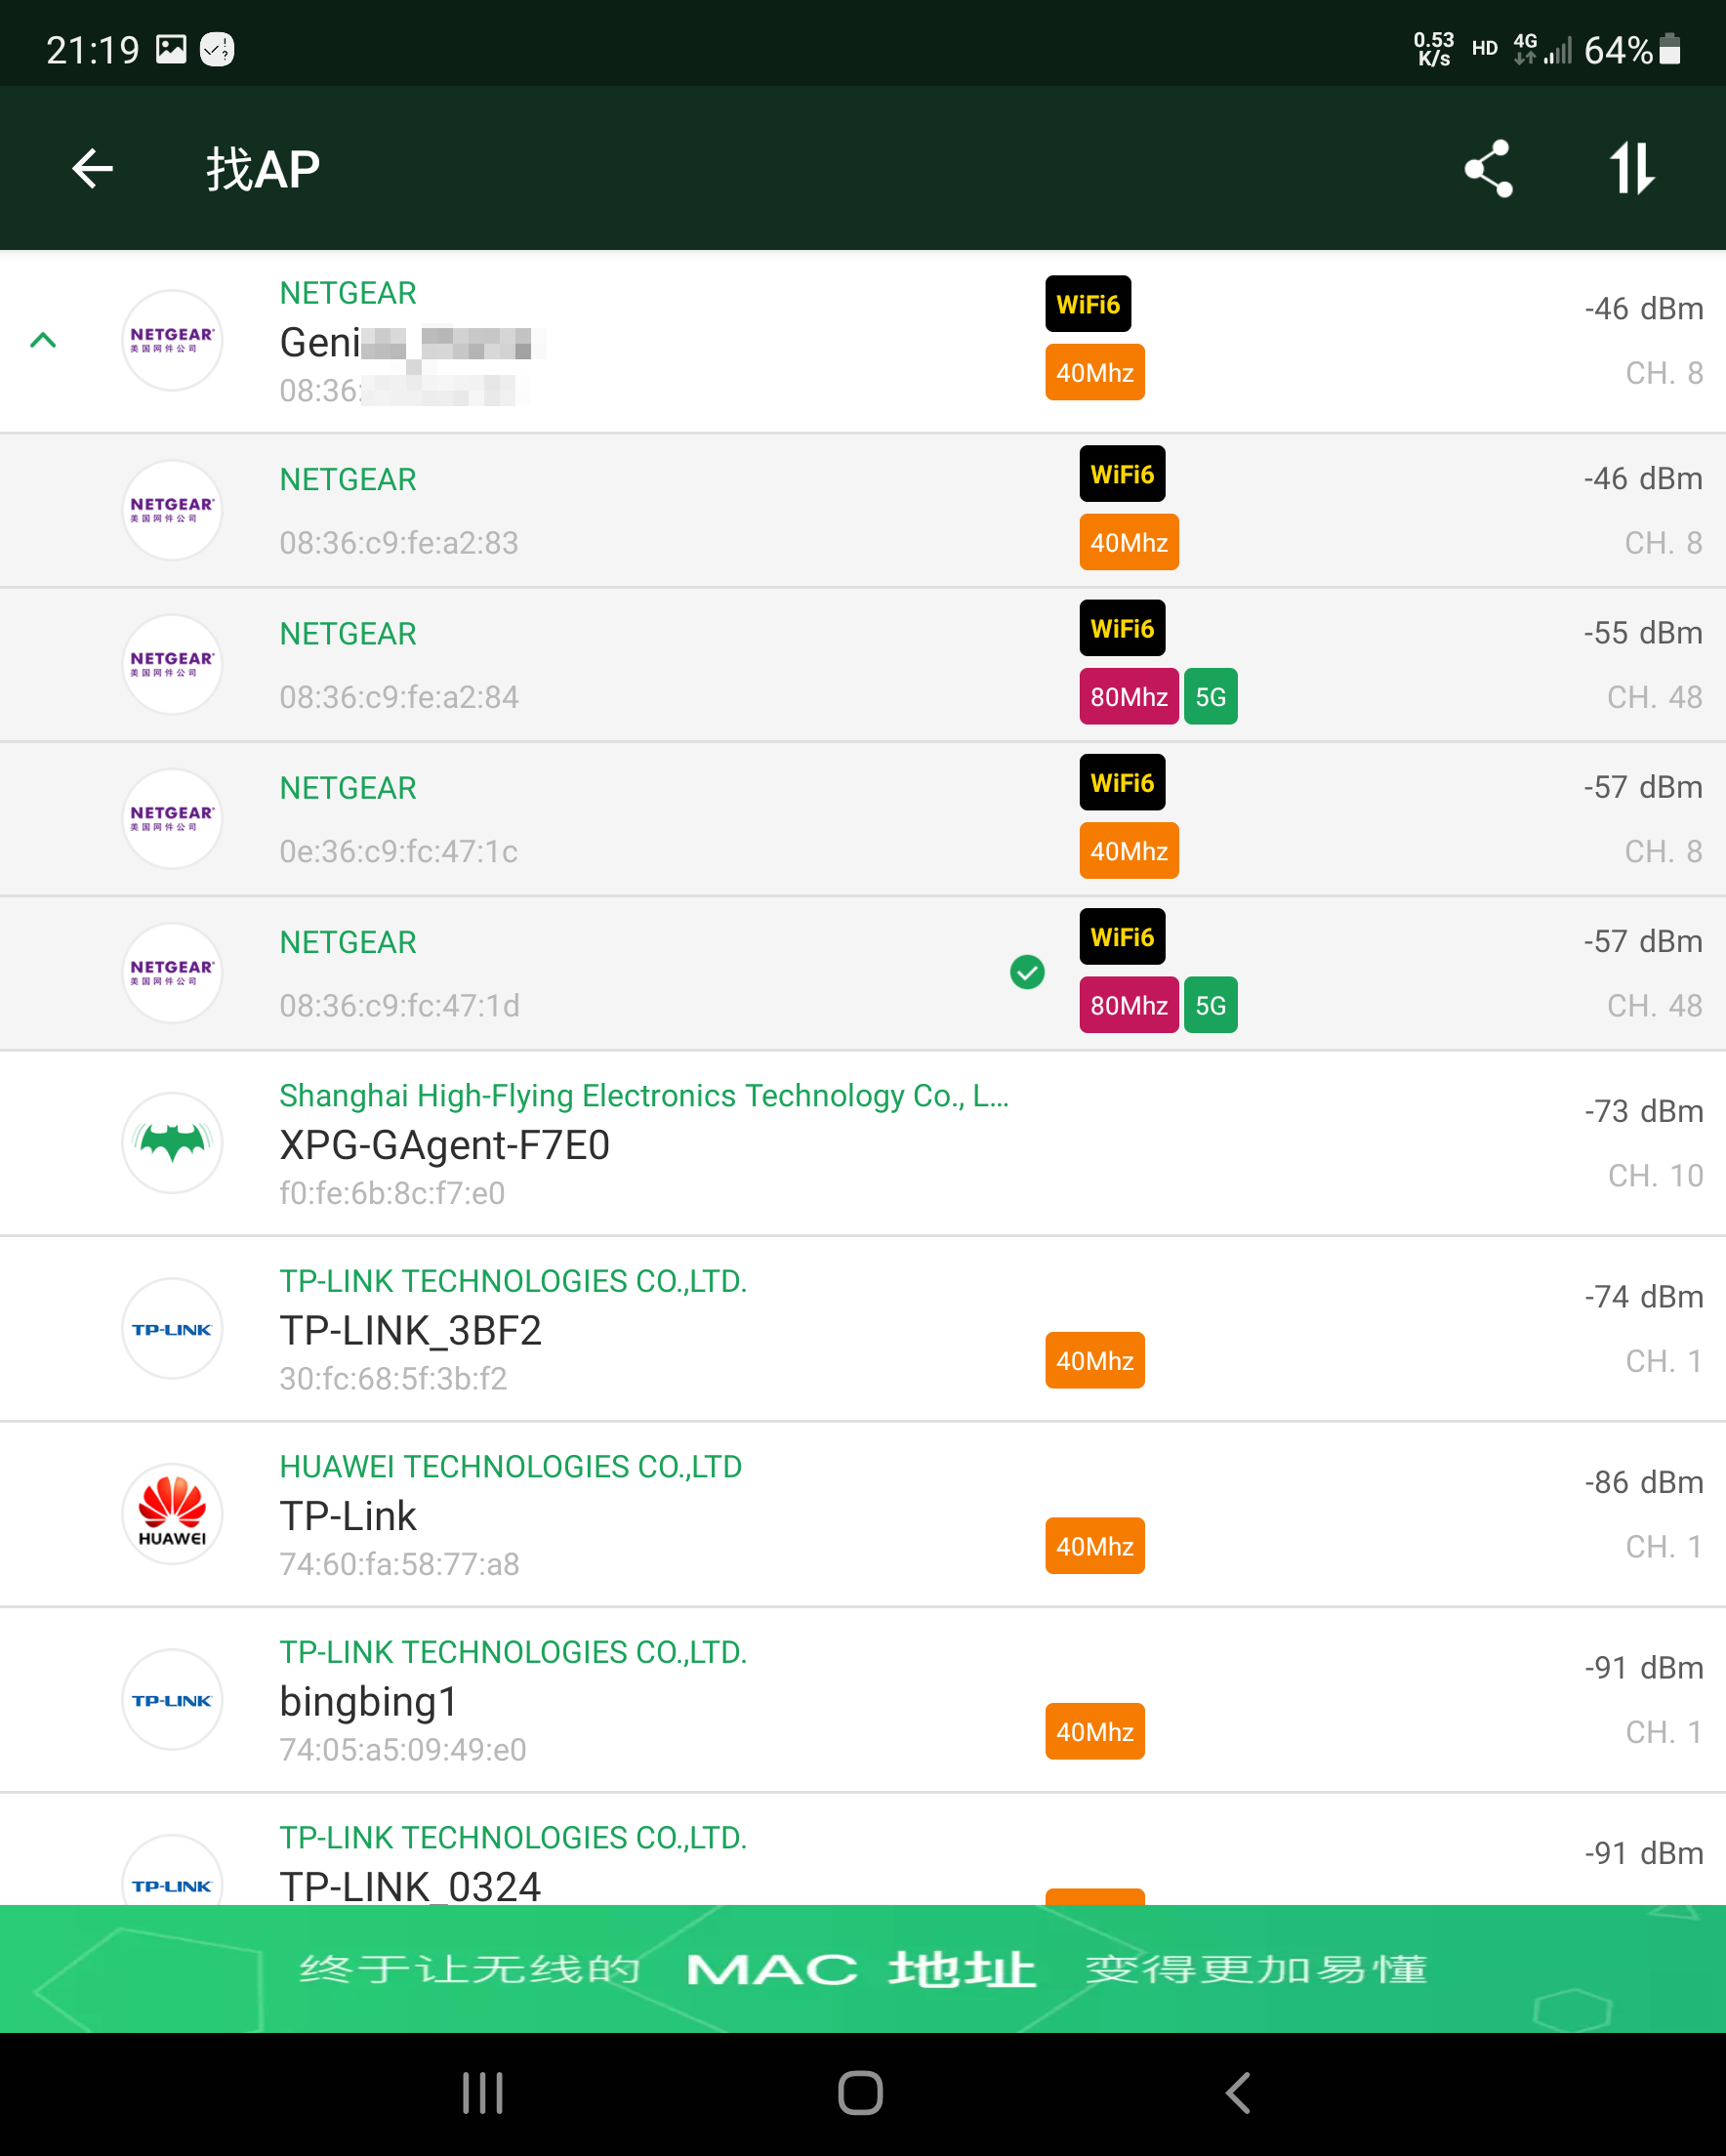Screen dimensions: 1726x2156
Task: Tap the green connected checkmark icon
Action: 1027,972
